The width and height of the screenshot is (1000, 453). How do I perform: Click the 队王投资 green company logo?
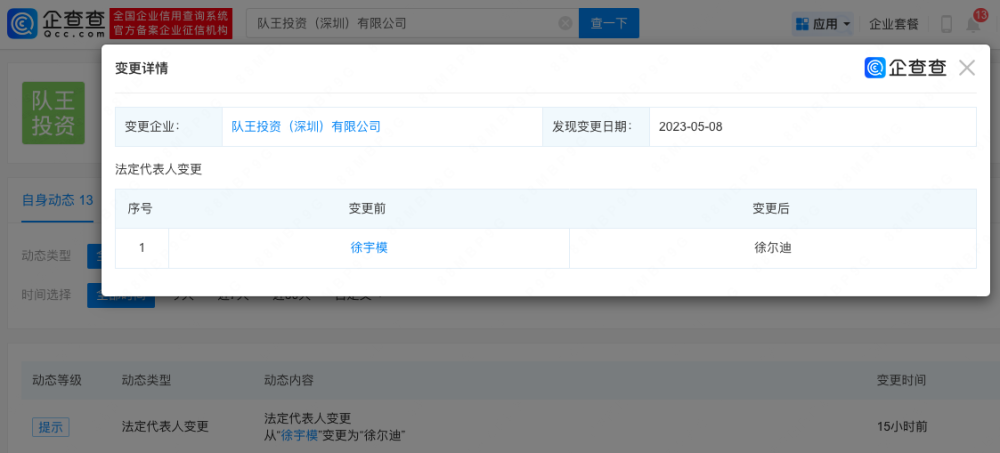click(54, 112)
